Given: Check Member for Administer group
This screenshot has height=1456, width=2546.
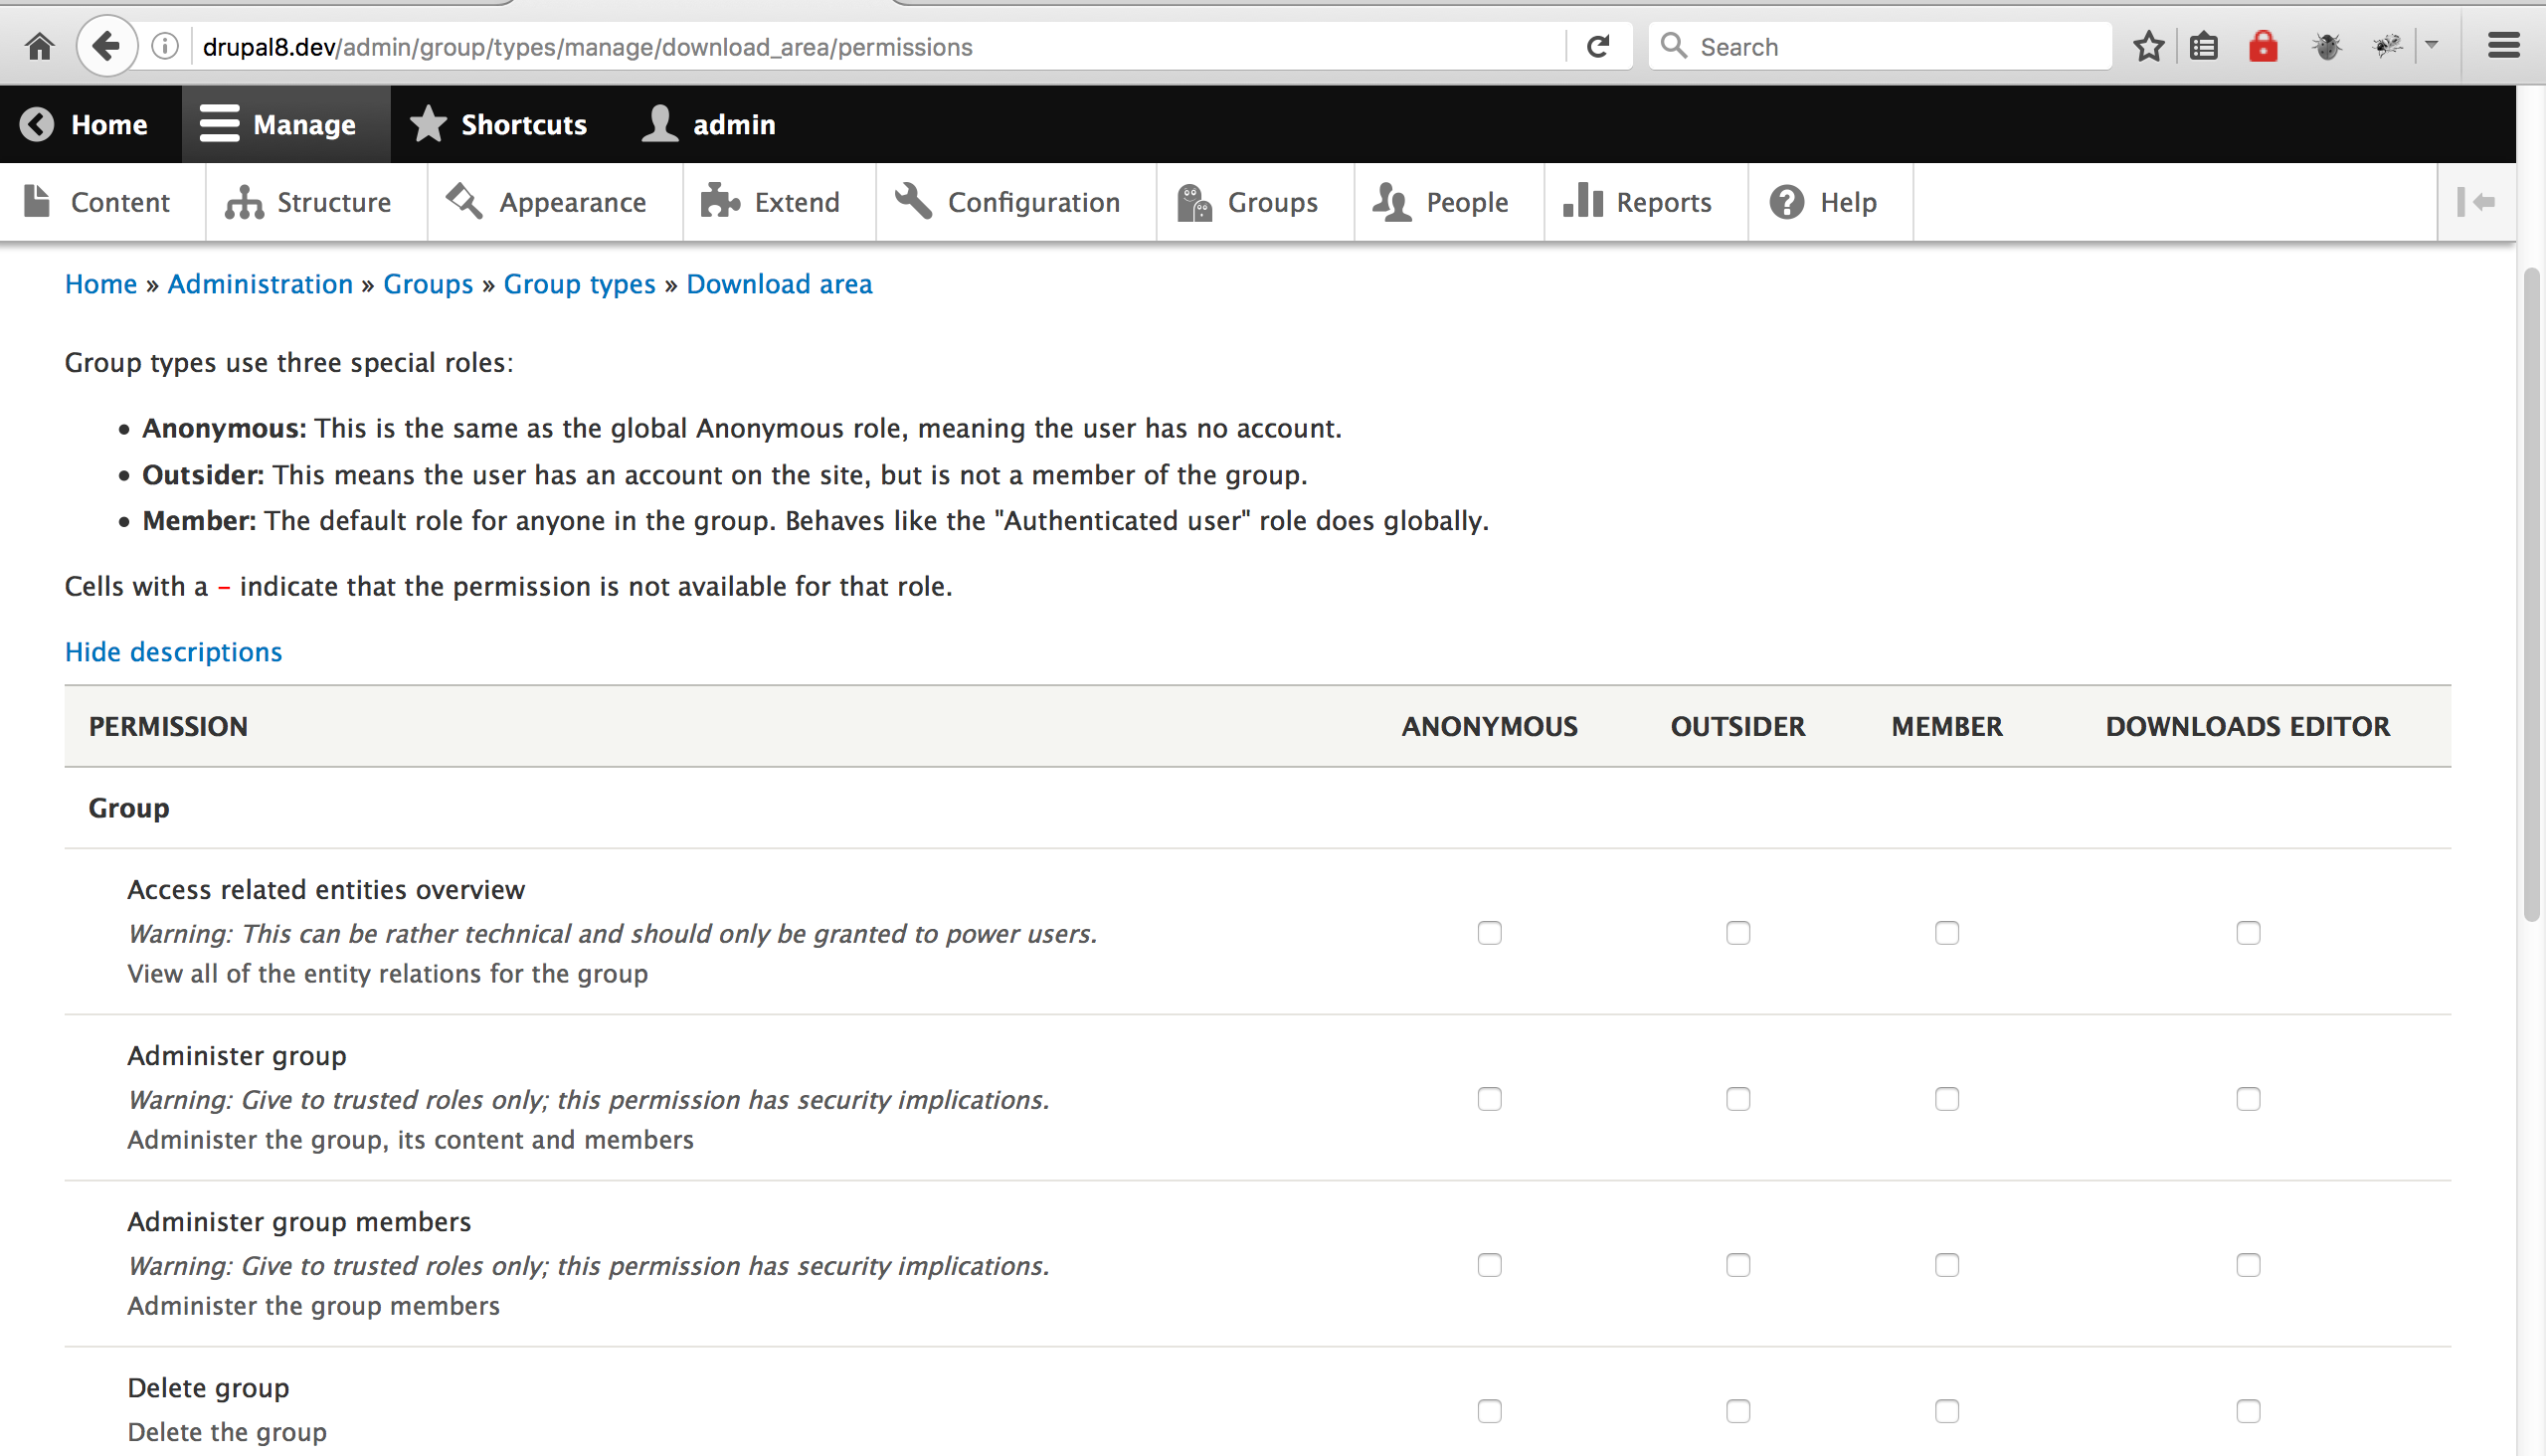Looking at the screenshot, I should (x=1947, y=1099).
